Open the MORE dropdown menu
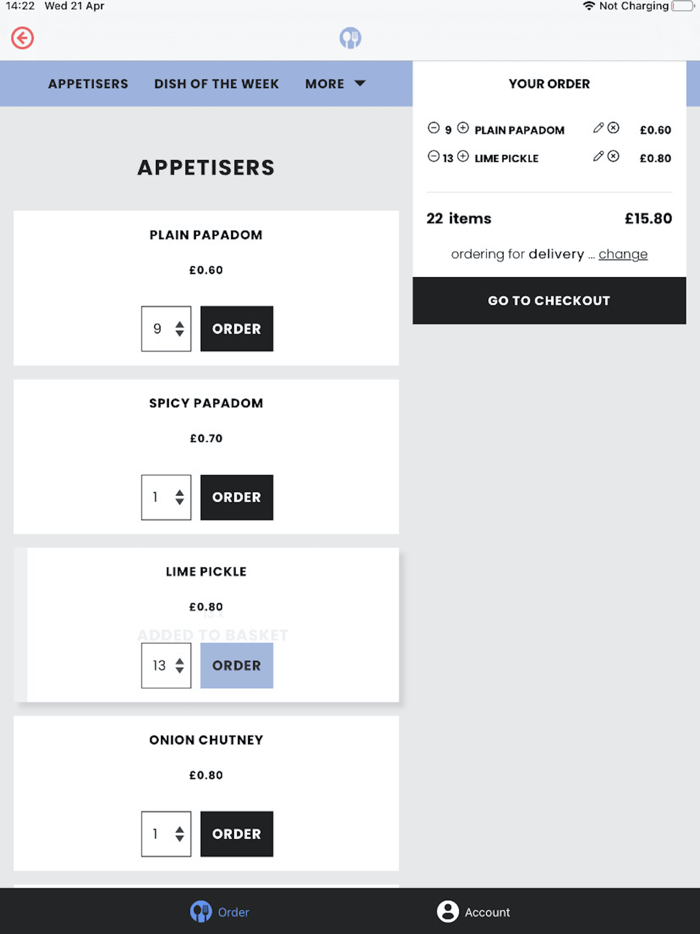 click(x=335, y=84)
